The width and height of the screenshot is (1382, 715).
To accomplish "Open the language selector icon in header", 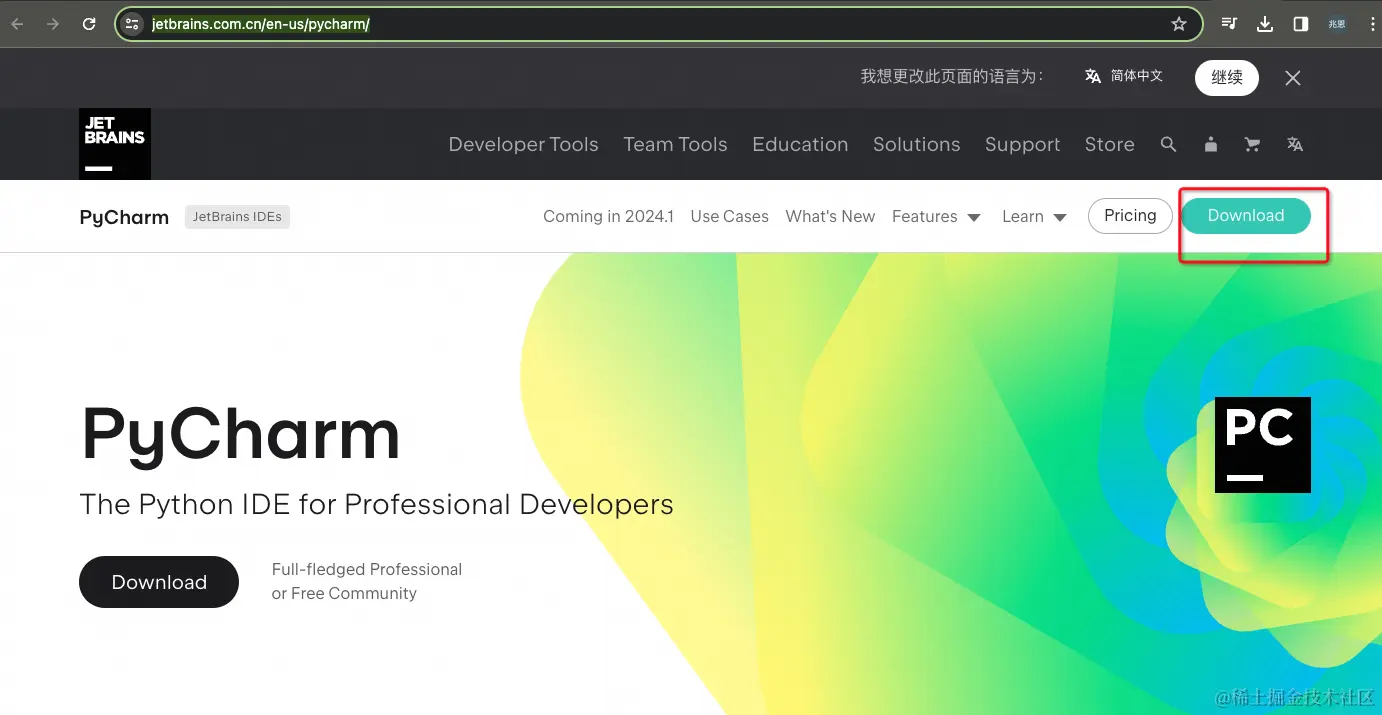I will click(x=1295, y=144).
